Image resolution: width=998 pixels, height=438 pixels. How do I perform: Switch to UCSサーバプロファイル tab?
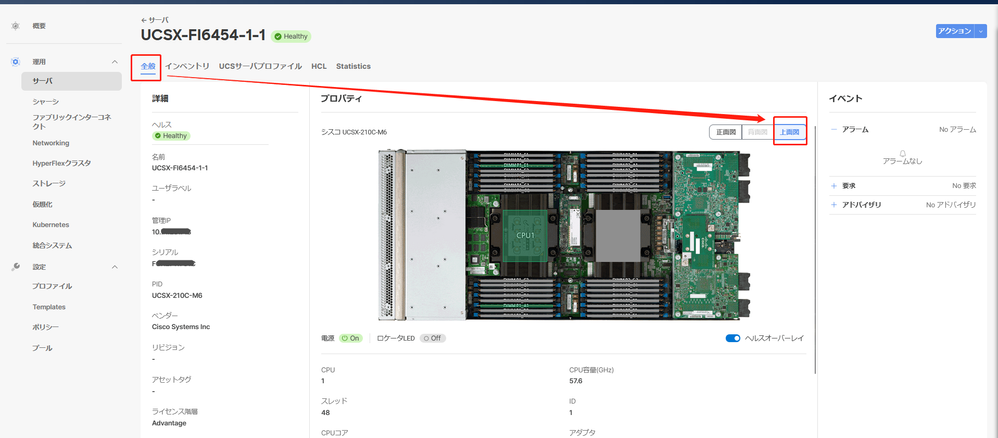pyautogui.click(x=260, y=66)
